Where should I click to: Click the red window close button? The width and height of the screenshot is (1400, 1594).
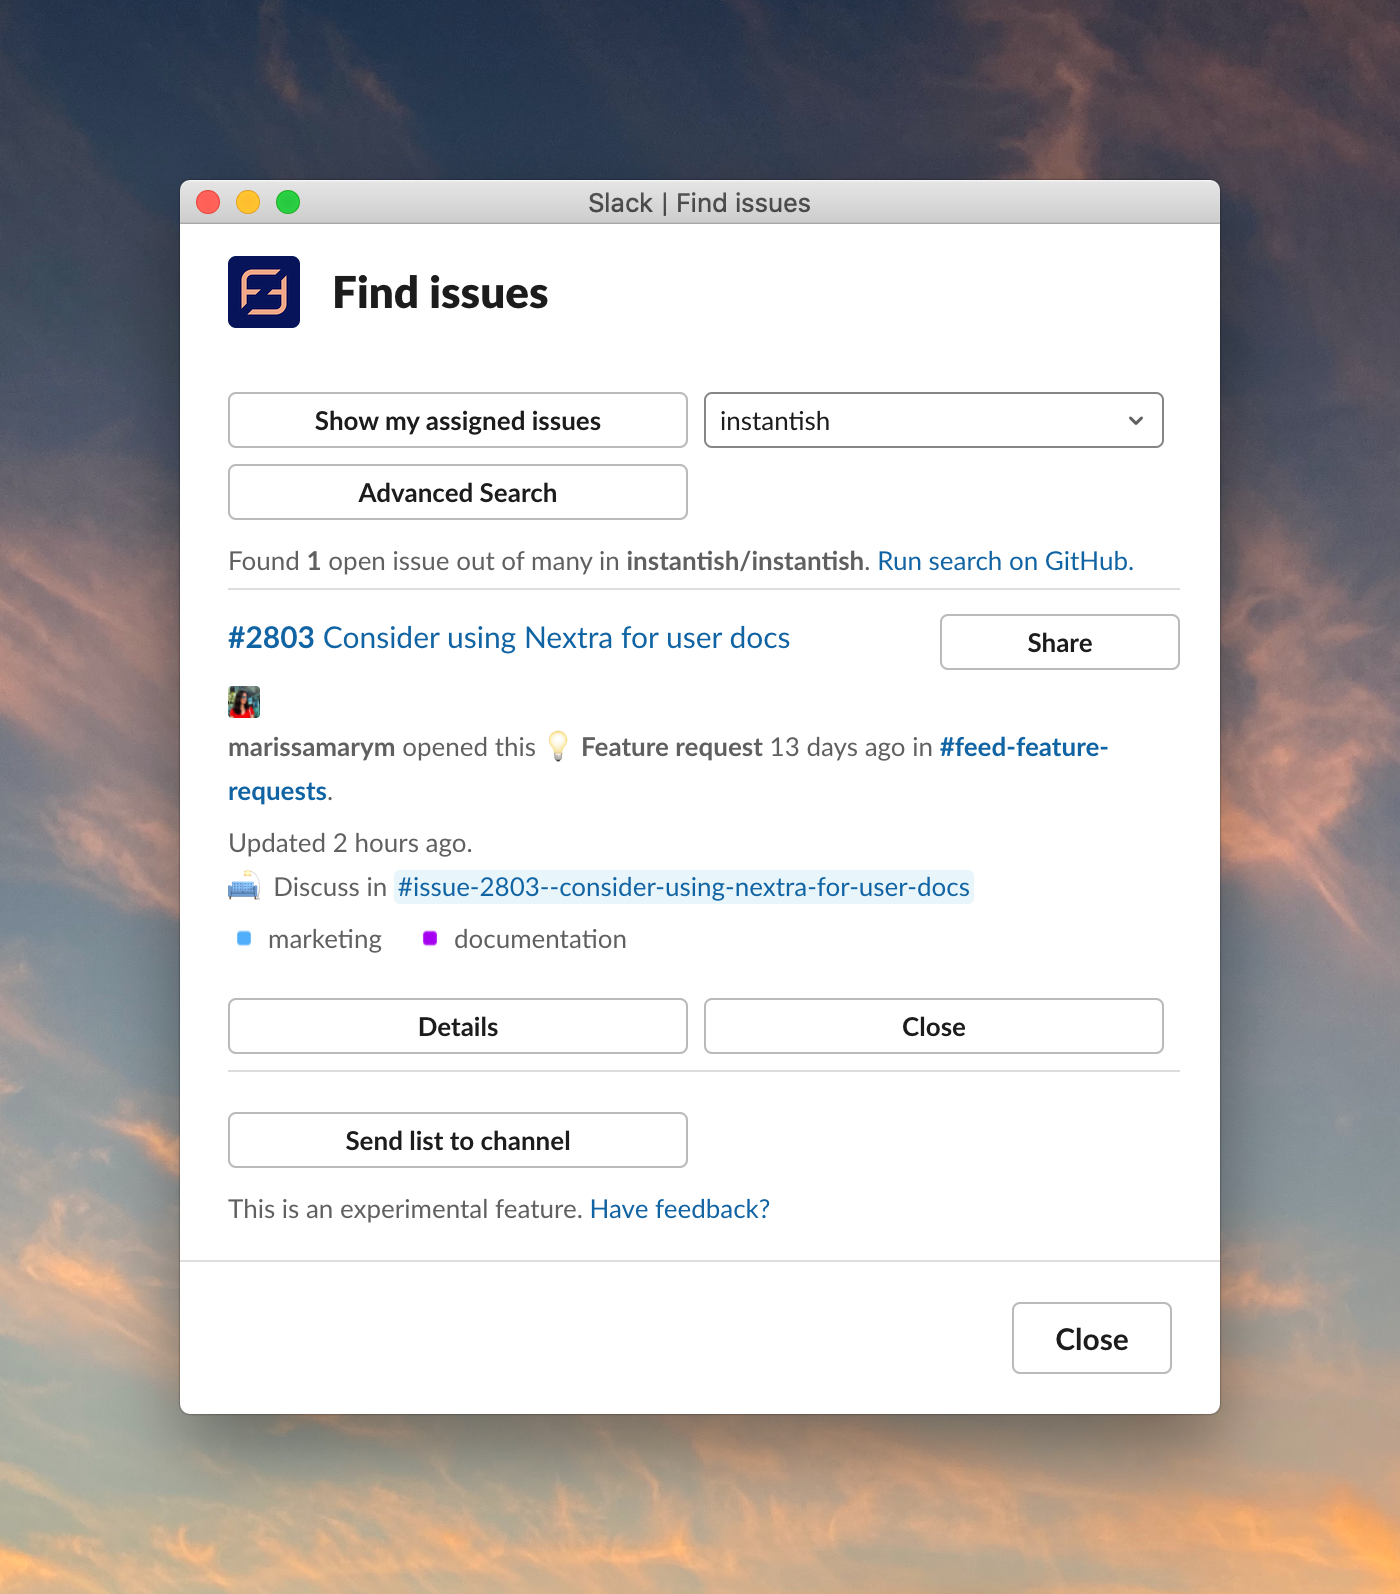[208, 202]
